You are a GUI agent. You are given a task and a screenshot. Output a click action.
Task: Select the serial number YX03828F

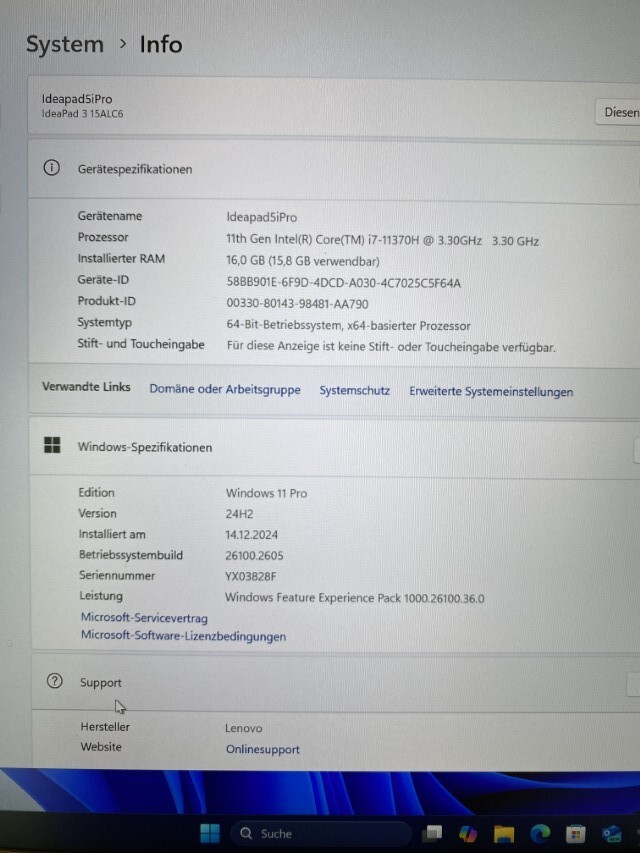(250, 576)
